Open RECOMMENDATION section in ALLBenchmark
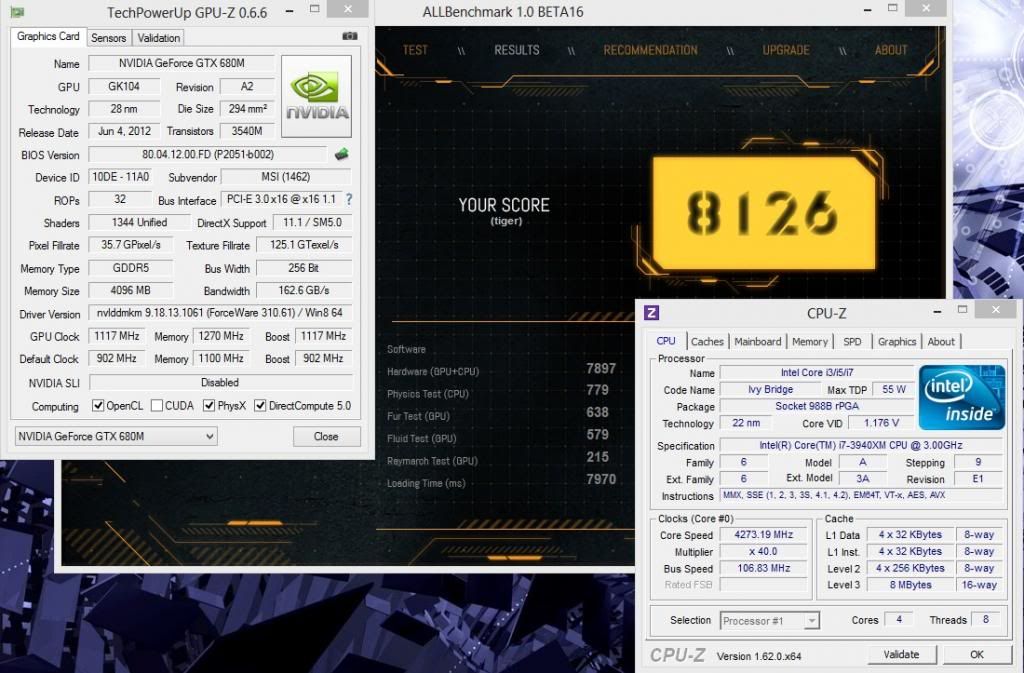This screenshot has height=673, width=1024. 650,50
